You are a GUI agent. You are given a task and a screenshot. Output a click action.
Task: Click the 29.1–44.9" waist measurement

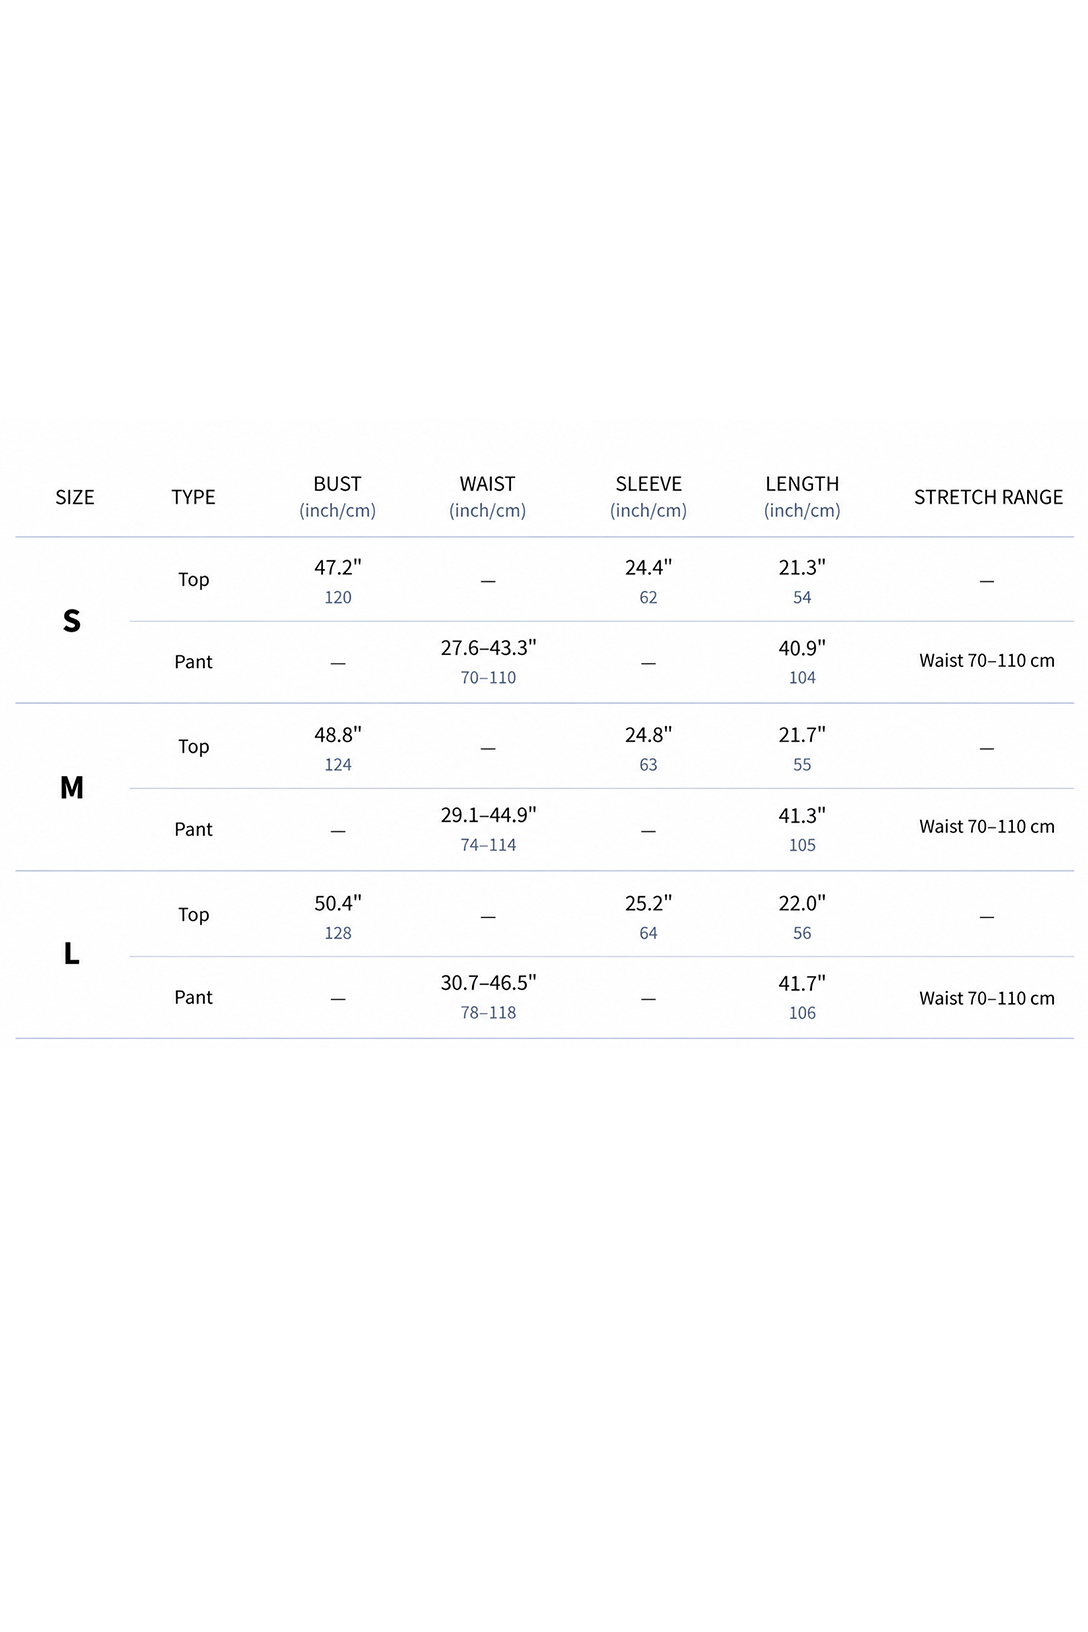point(488,815)
